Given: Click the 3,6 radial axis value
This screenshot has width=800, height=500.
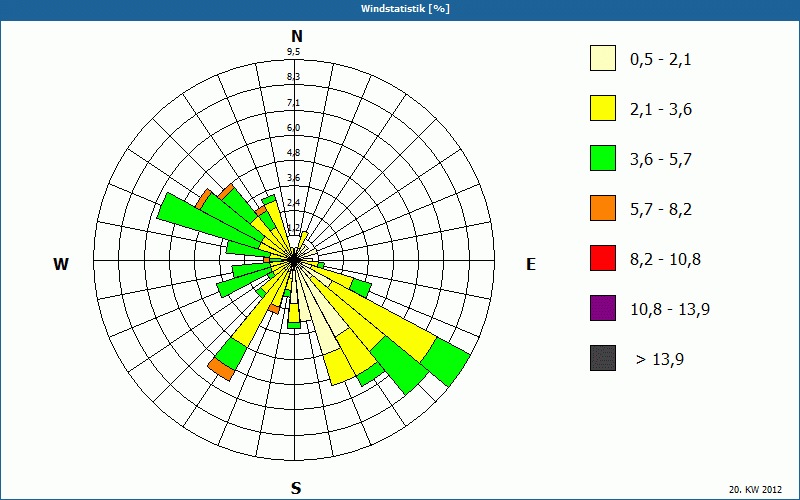Looking at the screenshot, I should (293, 178).
